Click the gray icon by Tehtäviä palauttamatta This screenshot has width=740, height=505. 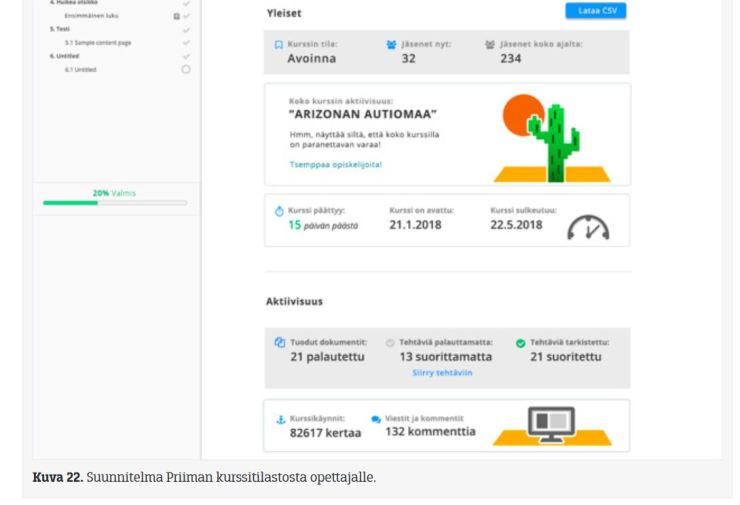389,343
